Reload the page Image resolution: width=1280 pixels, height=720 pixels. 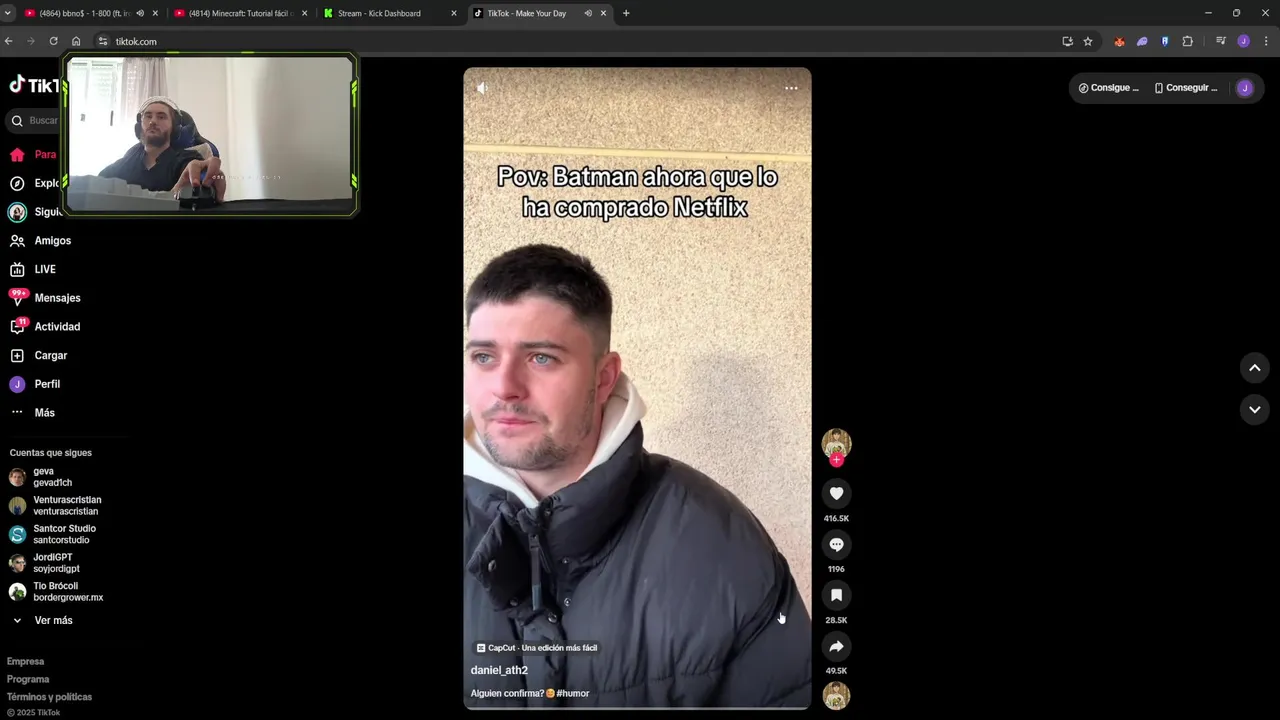[x=53, y=41]
